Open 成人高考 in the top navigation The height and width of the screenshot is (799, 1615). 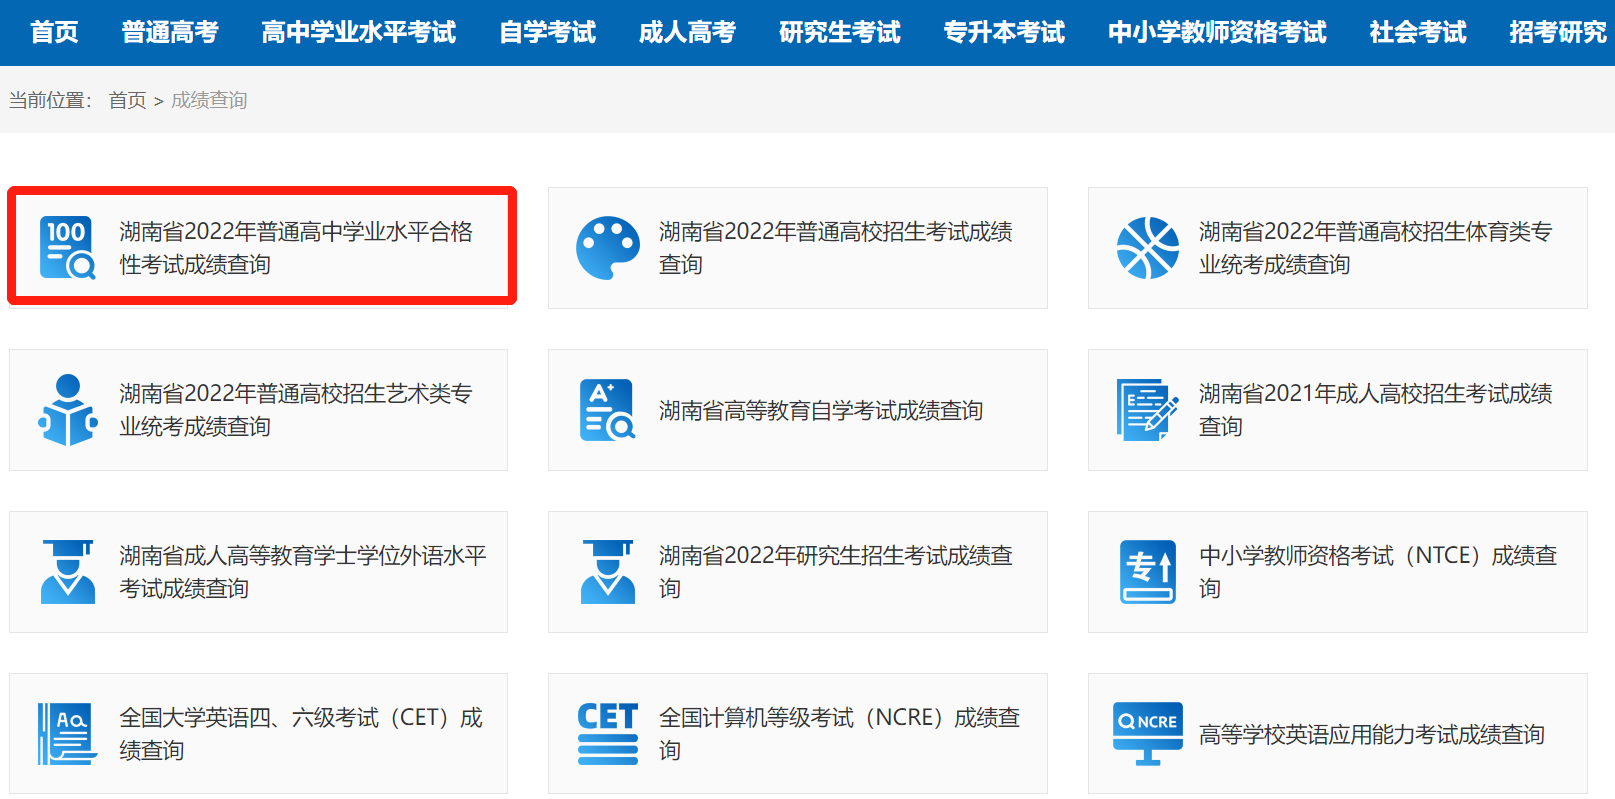click(x=687, y=32)
